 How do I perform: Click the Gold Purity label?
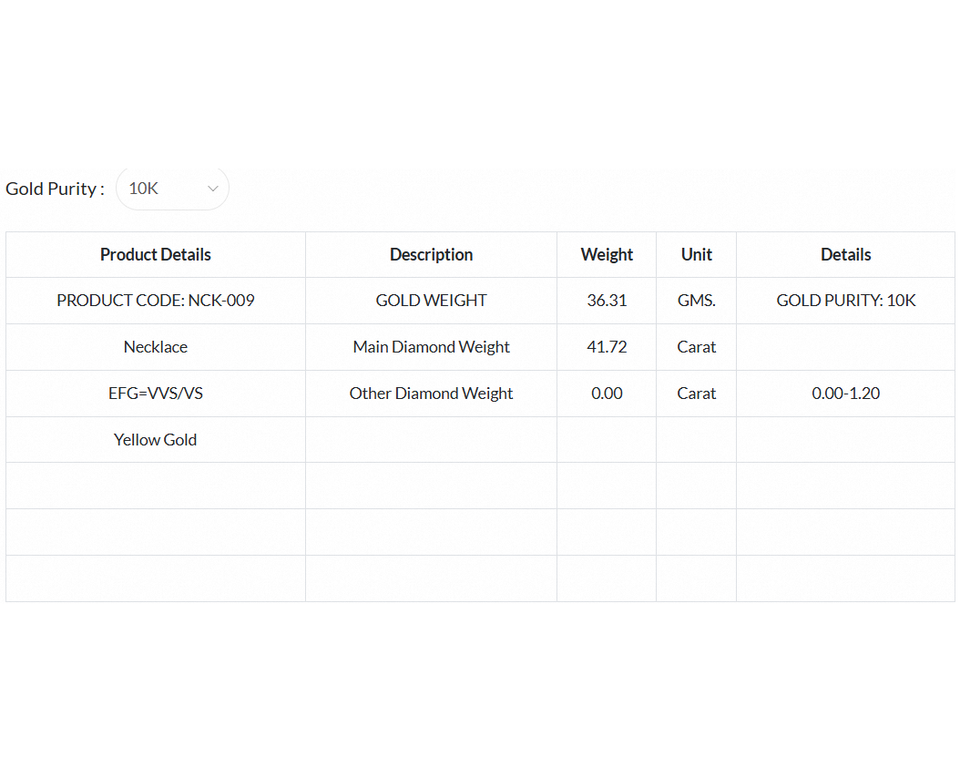[x=54, y=188]
